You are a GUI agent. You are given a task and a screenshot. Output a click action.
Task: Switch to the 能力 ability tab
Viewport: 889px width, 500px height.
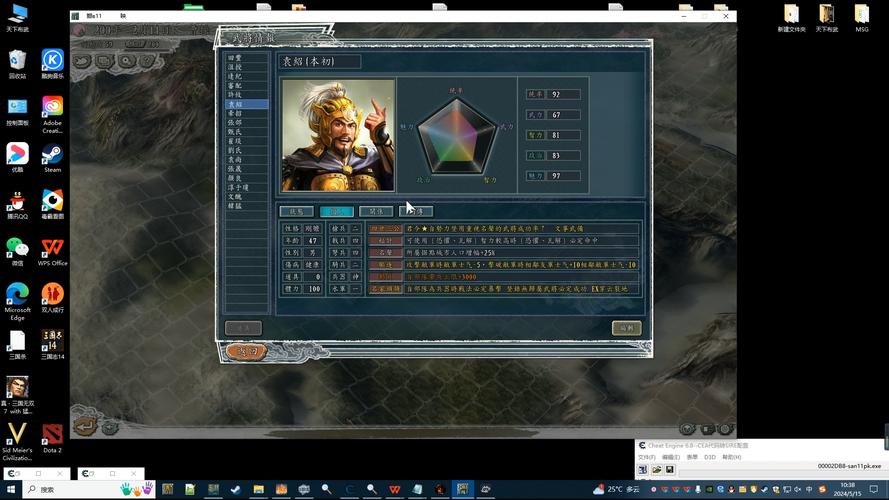336,212
